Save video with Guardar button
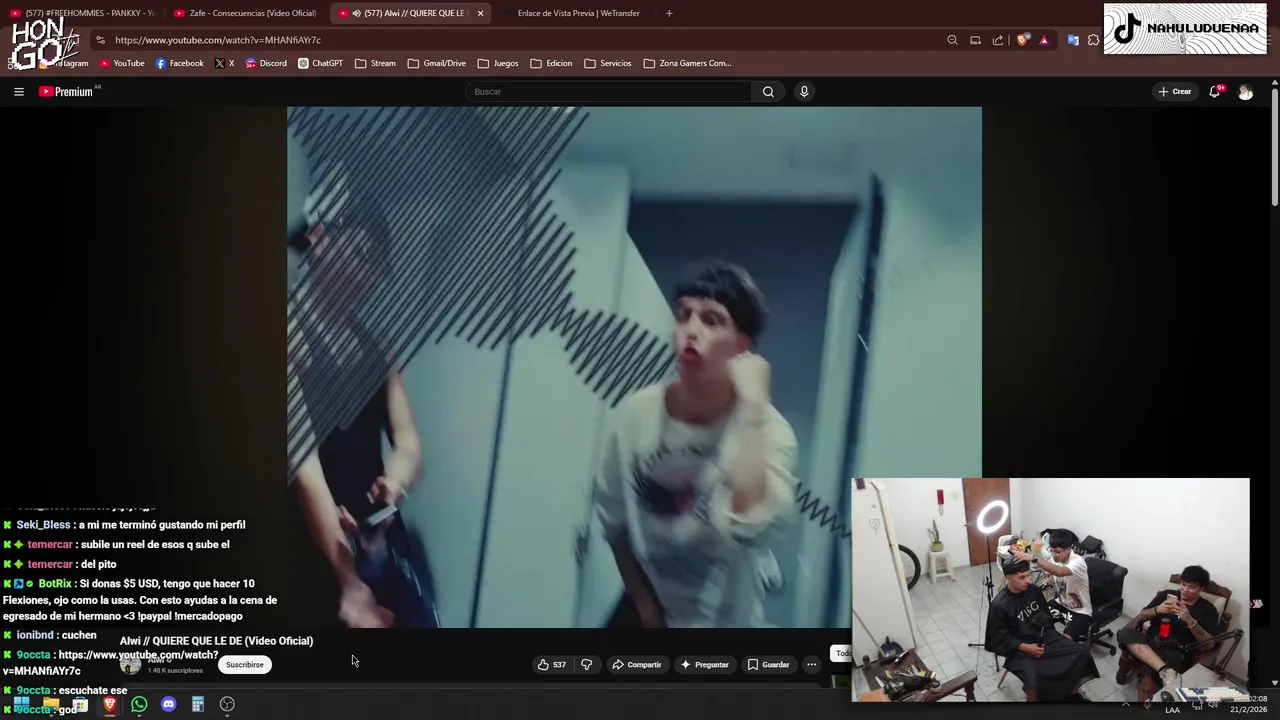The height and width of the screenshot is (720, 1280). 768,664
